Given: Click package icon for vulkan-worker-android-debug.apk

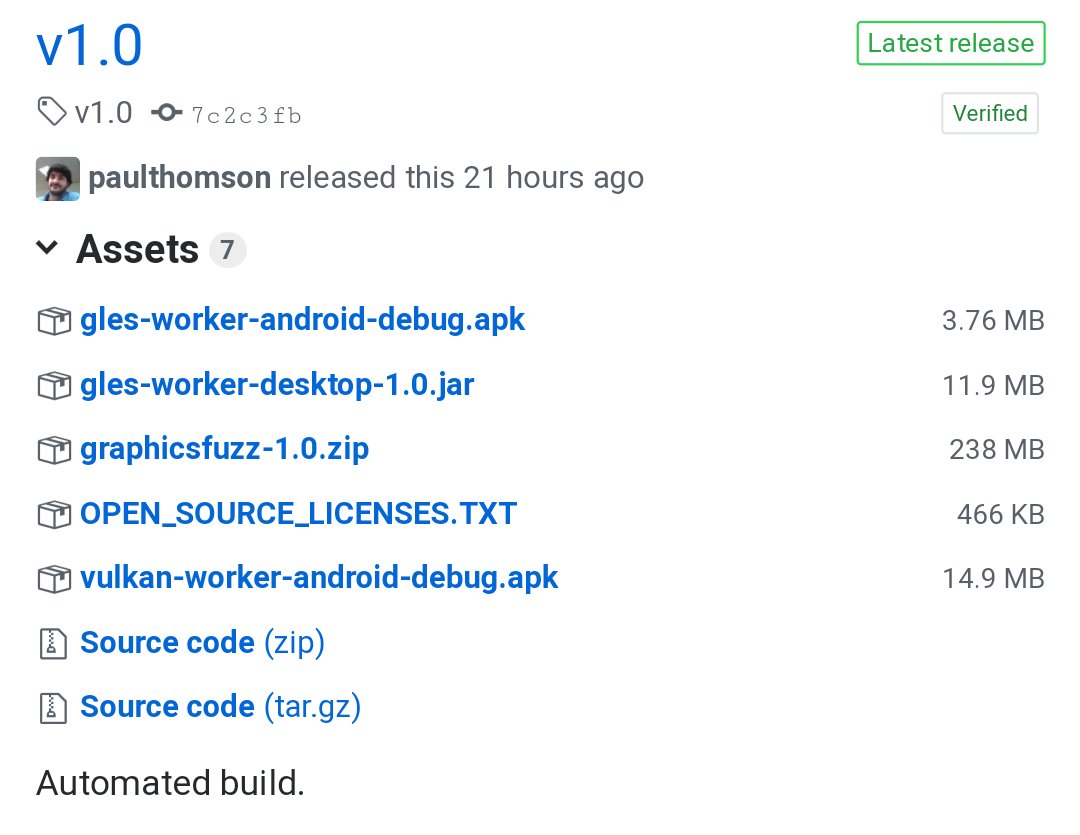Looking at the screenshot, I should click(54, 579).
